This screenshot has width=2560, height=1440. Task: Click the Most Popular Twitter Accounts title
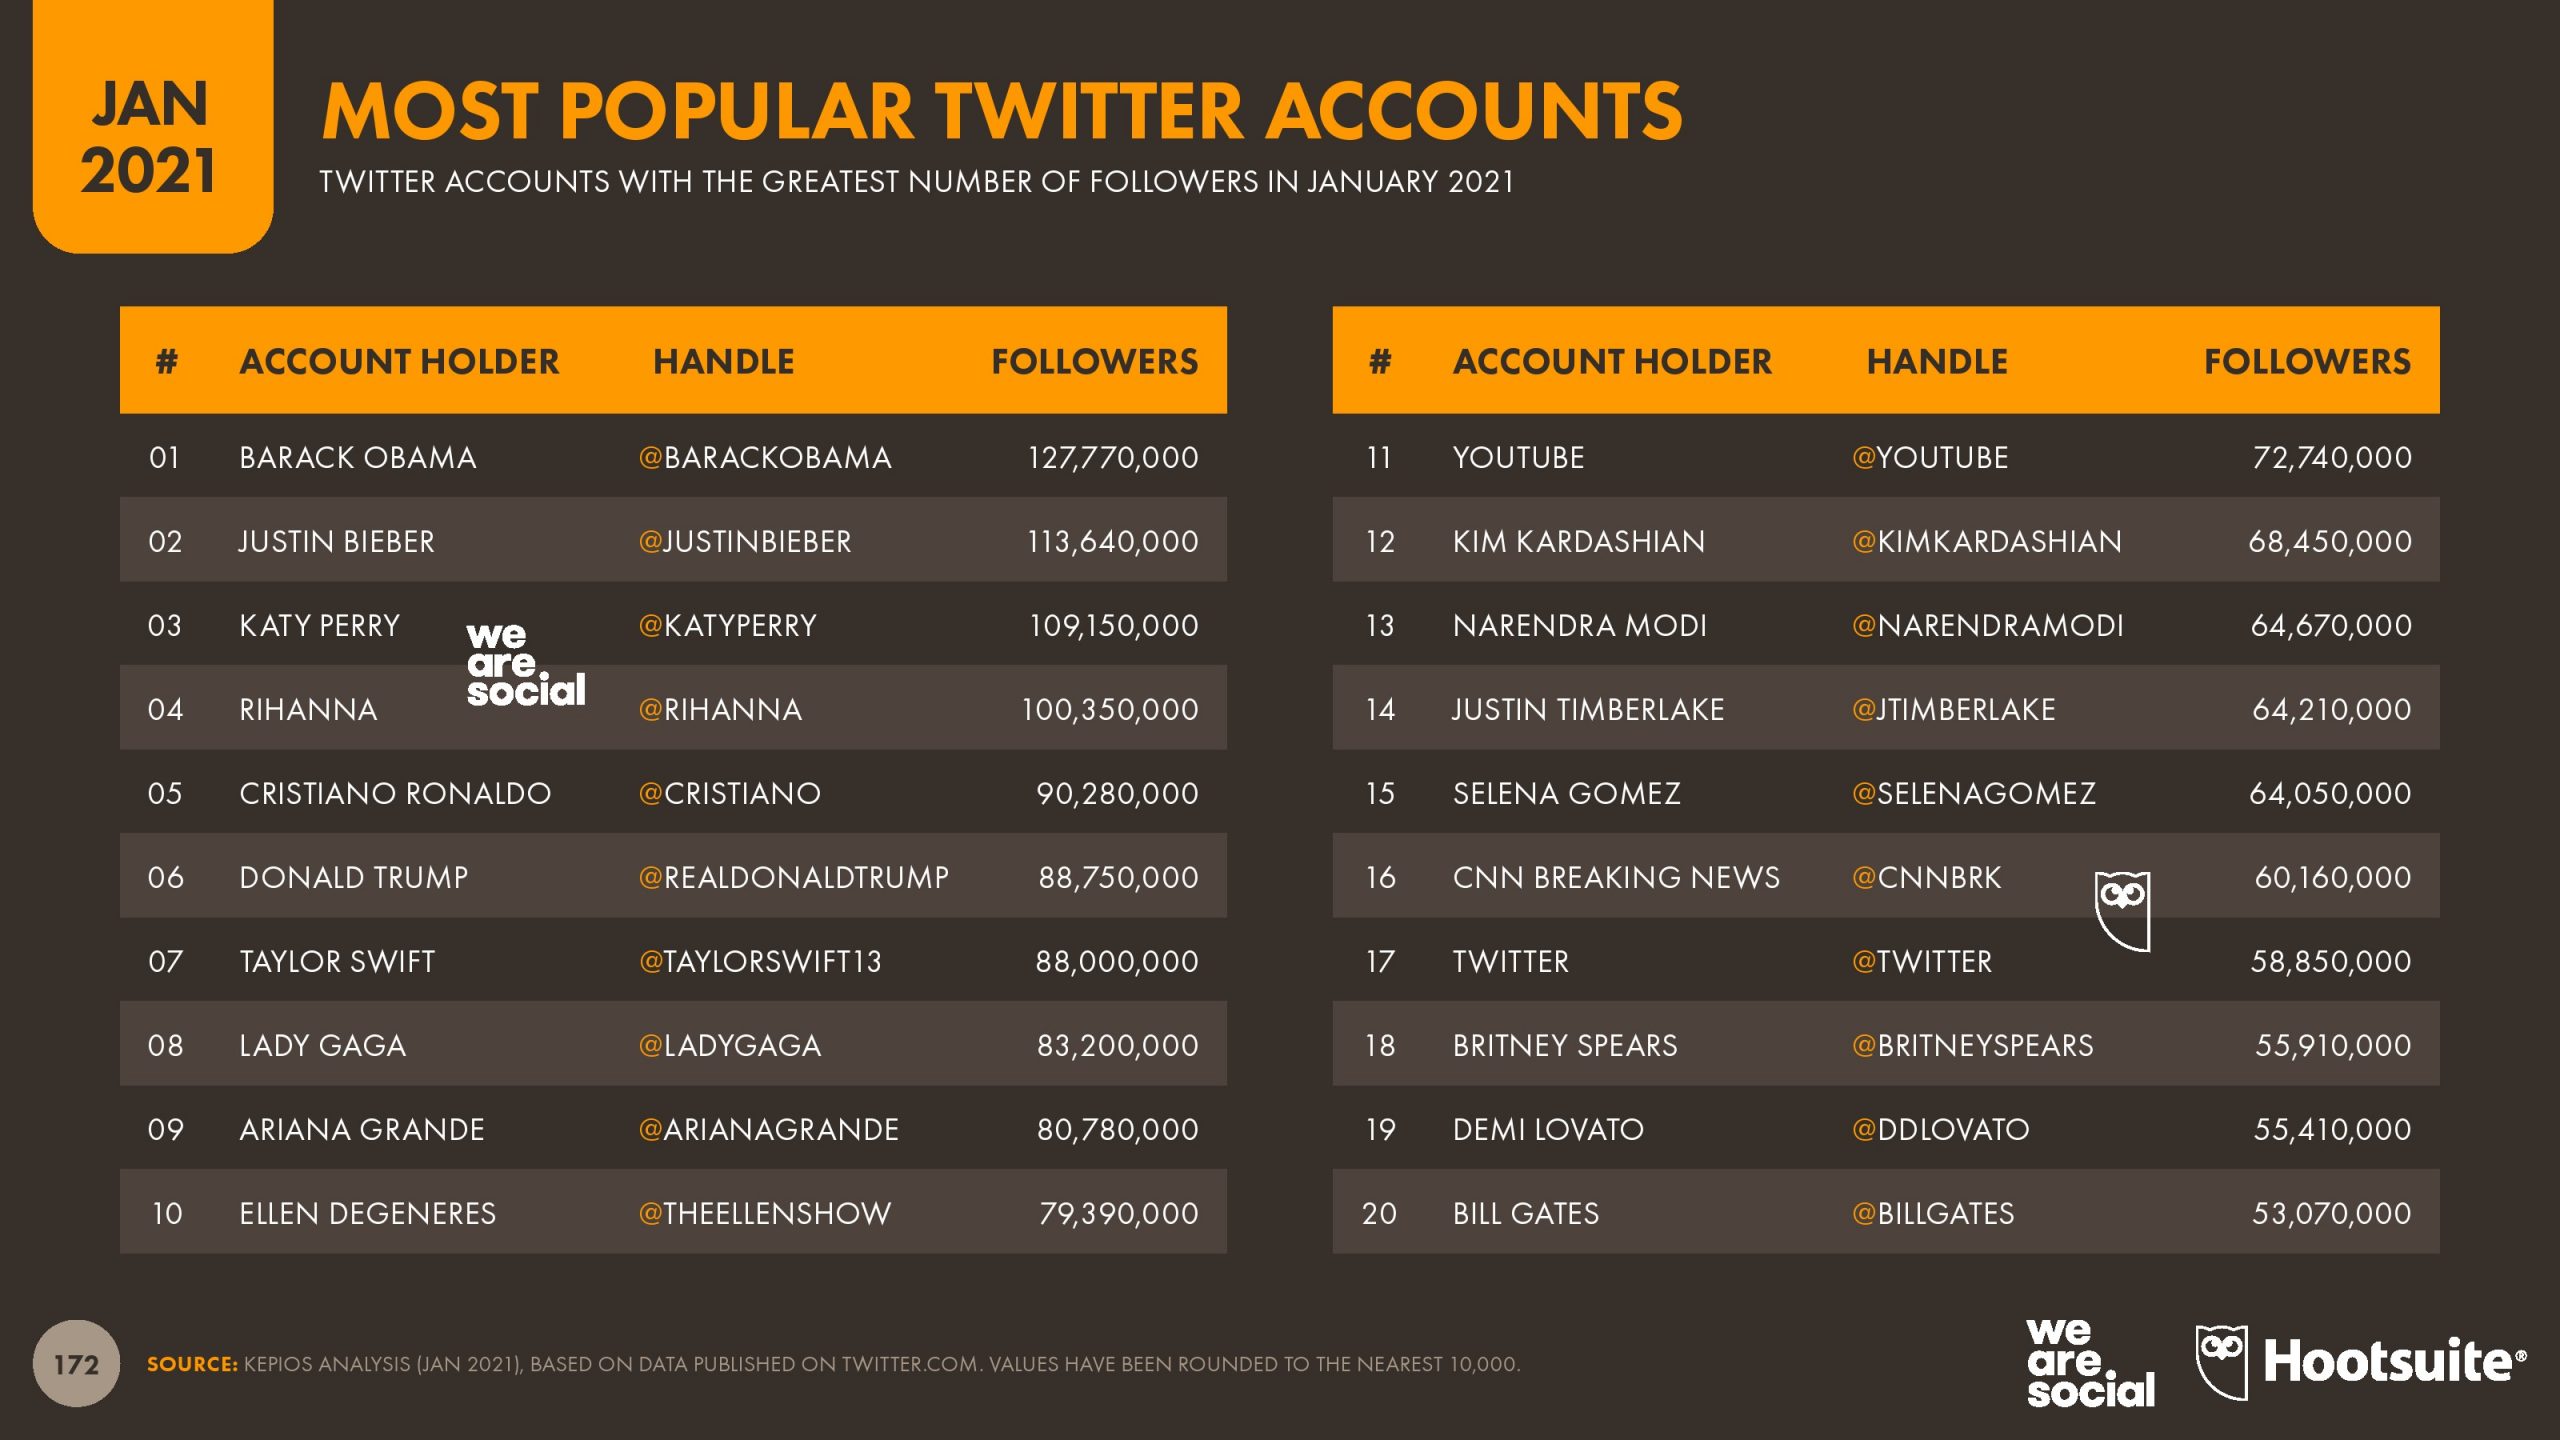pos(1002,110)
